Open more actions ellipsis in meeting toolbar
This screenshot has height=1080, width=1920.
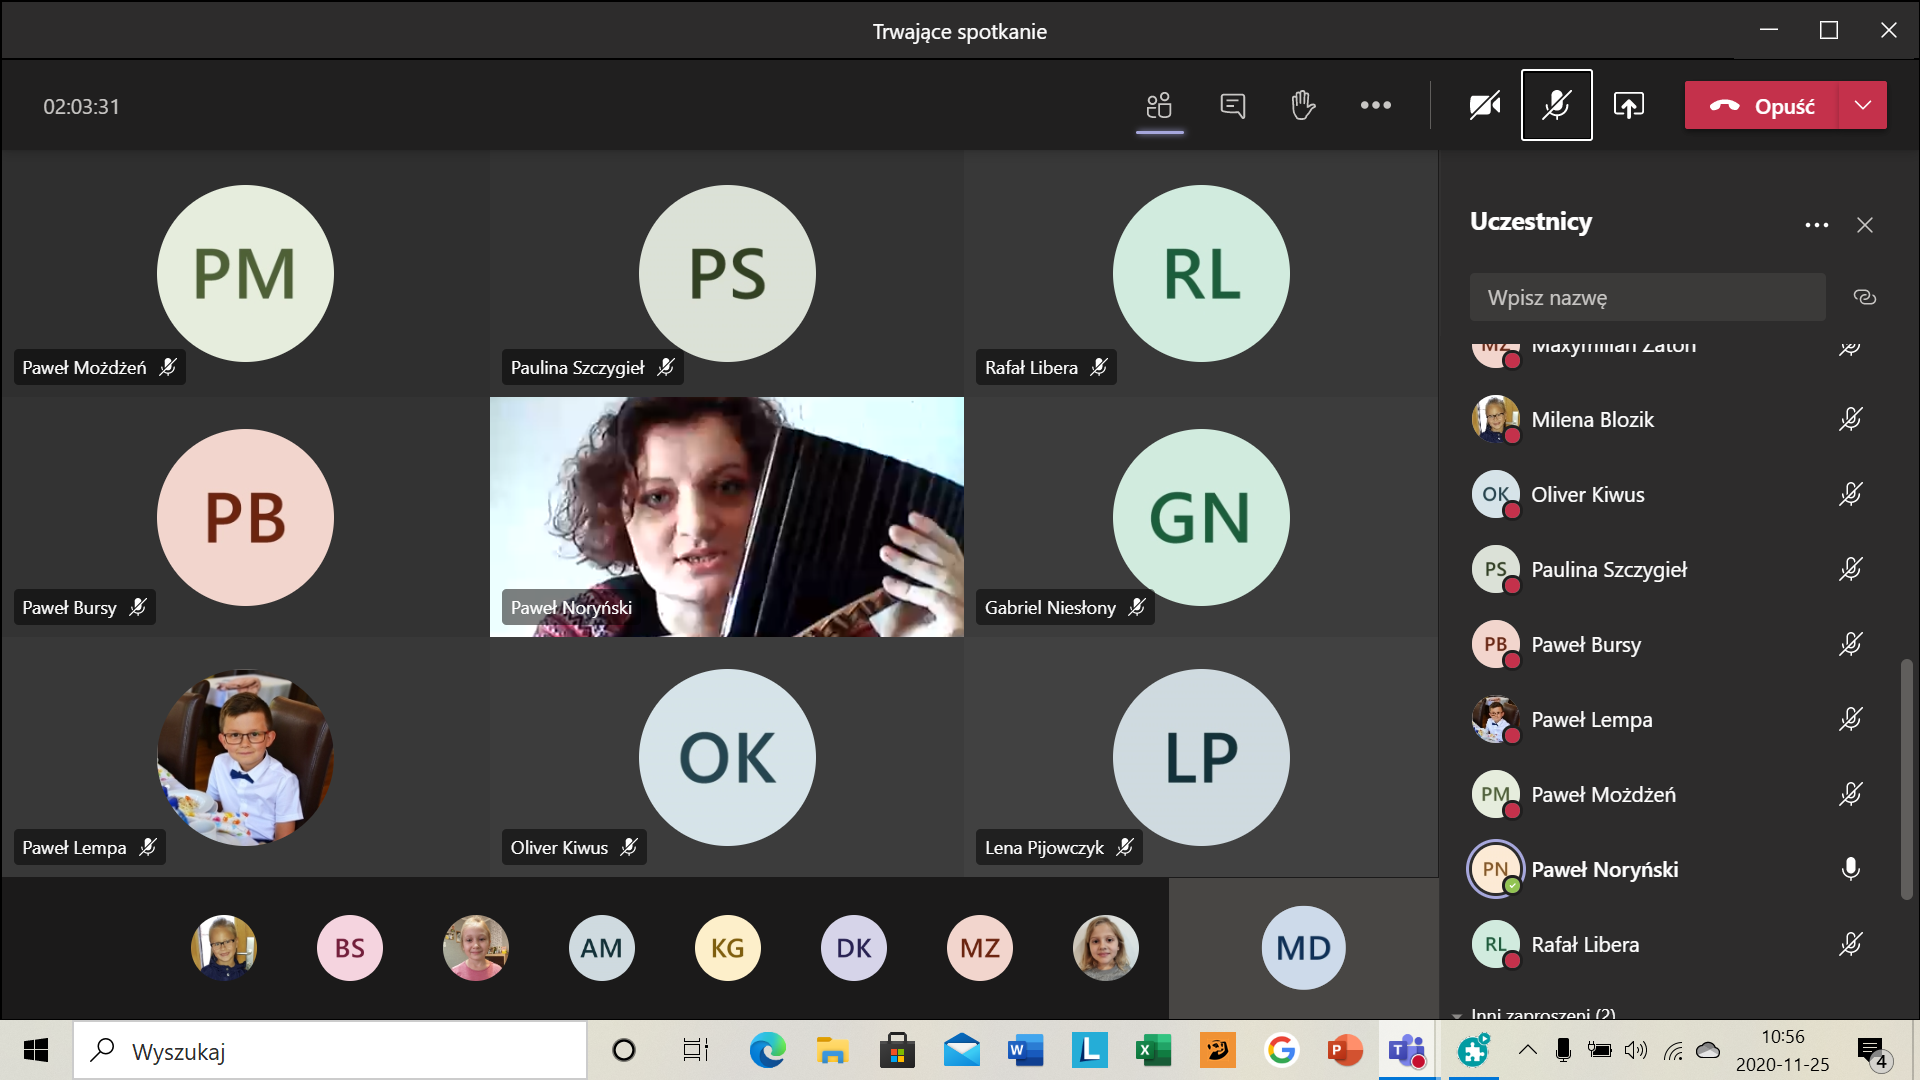coord(1375,105)
